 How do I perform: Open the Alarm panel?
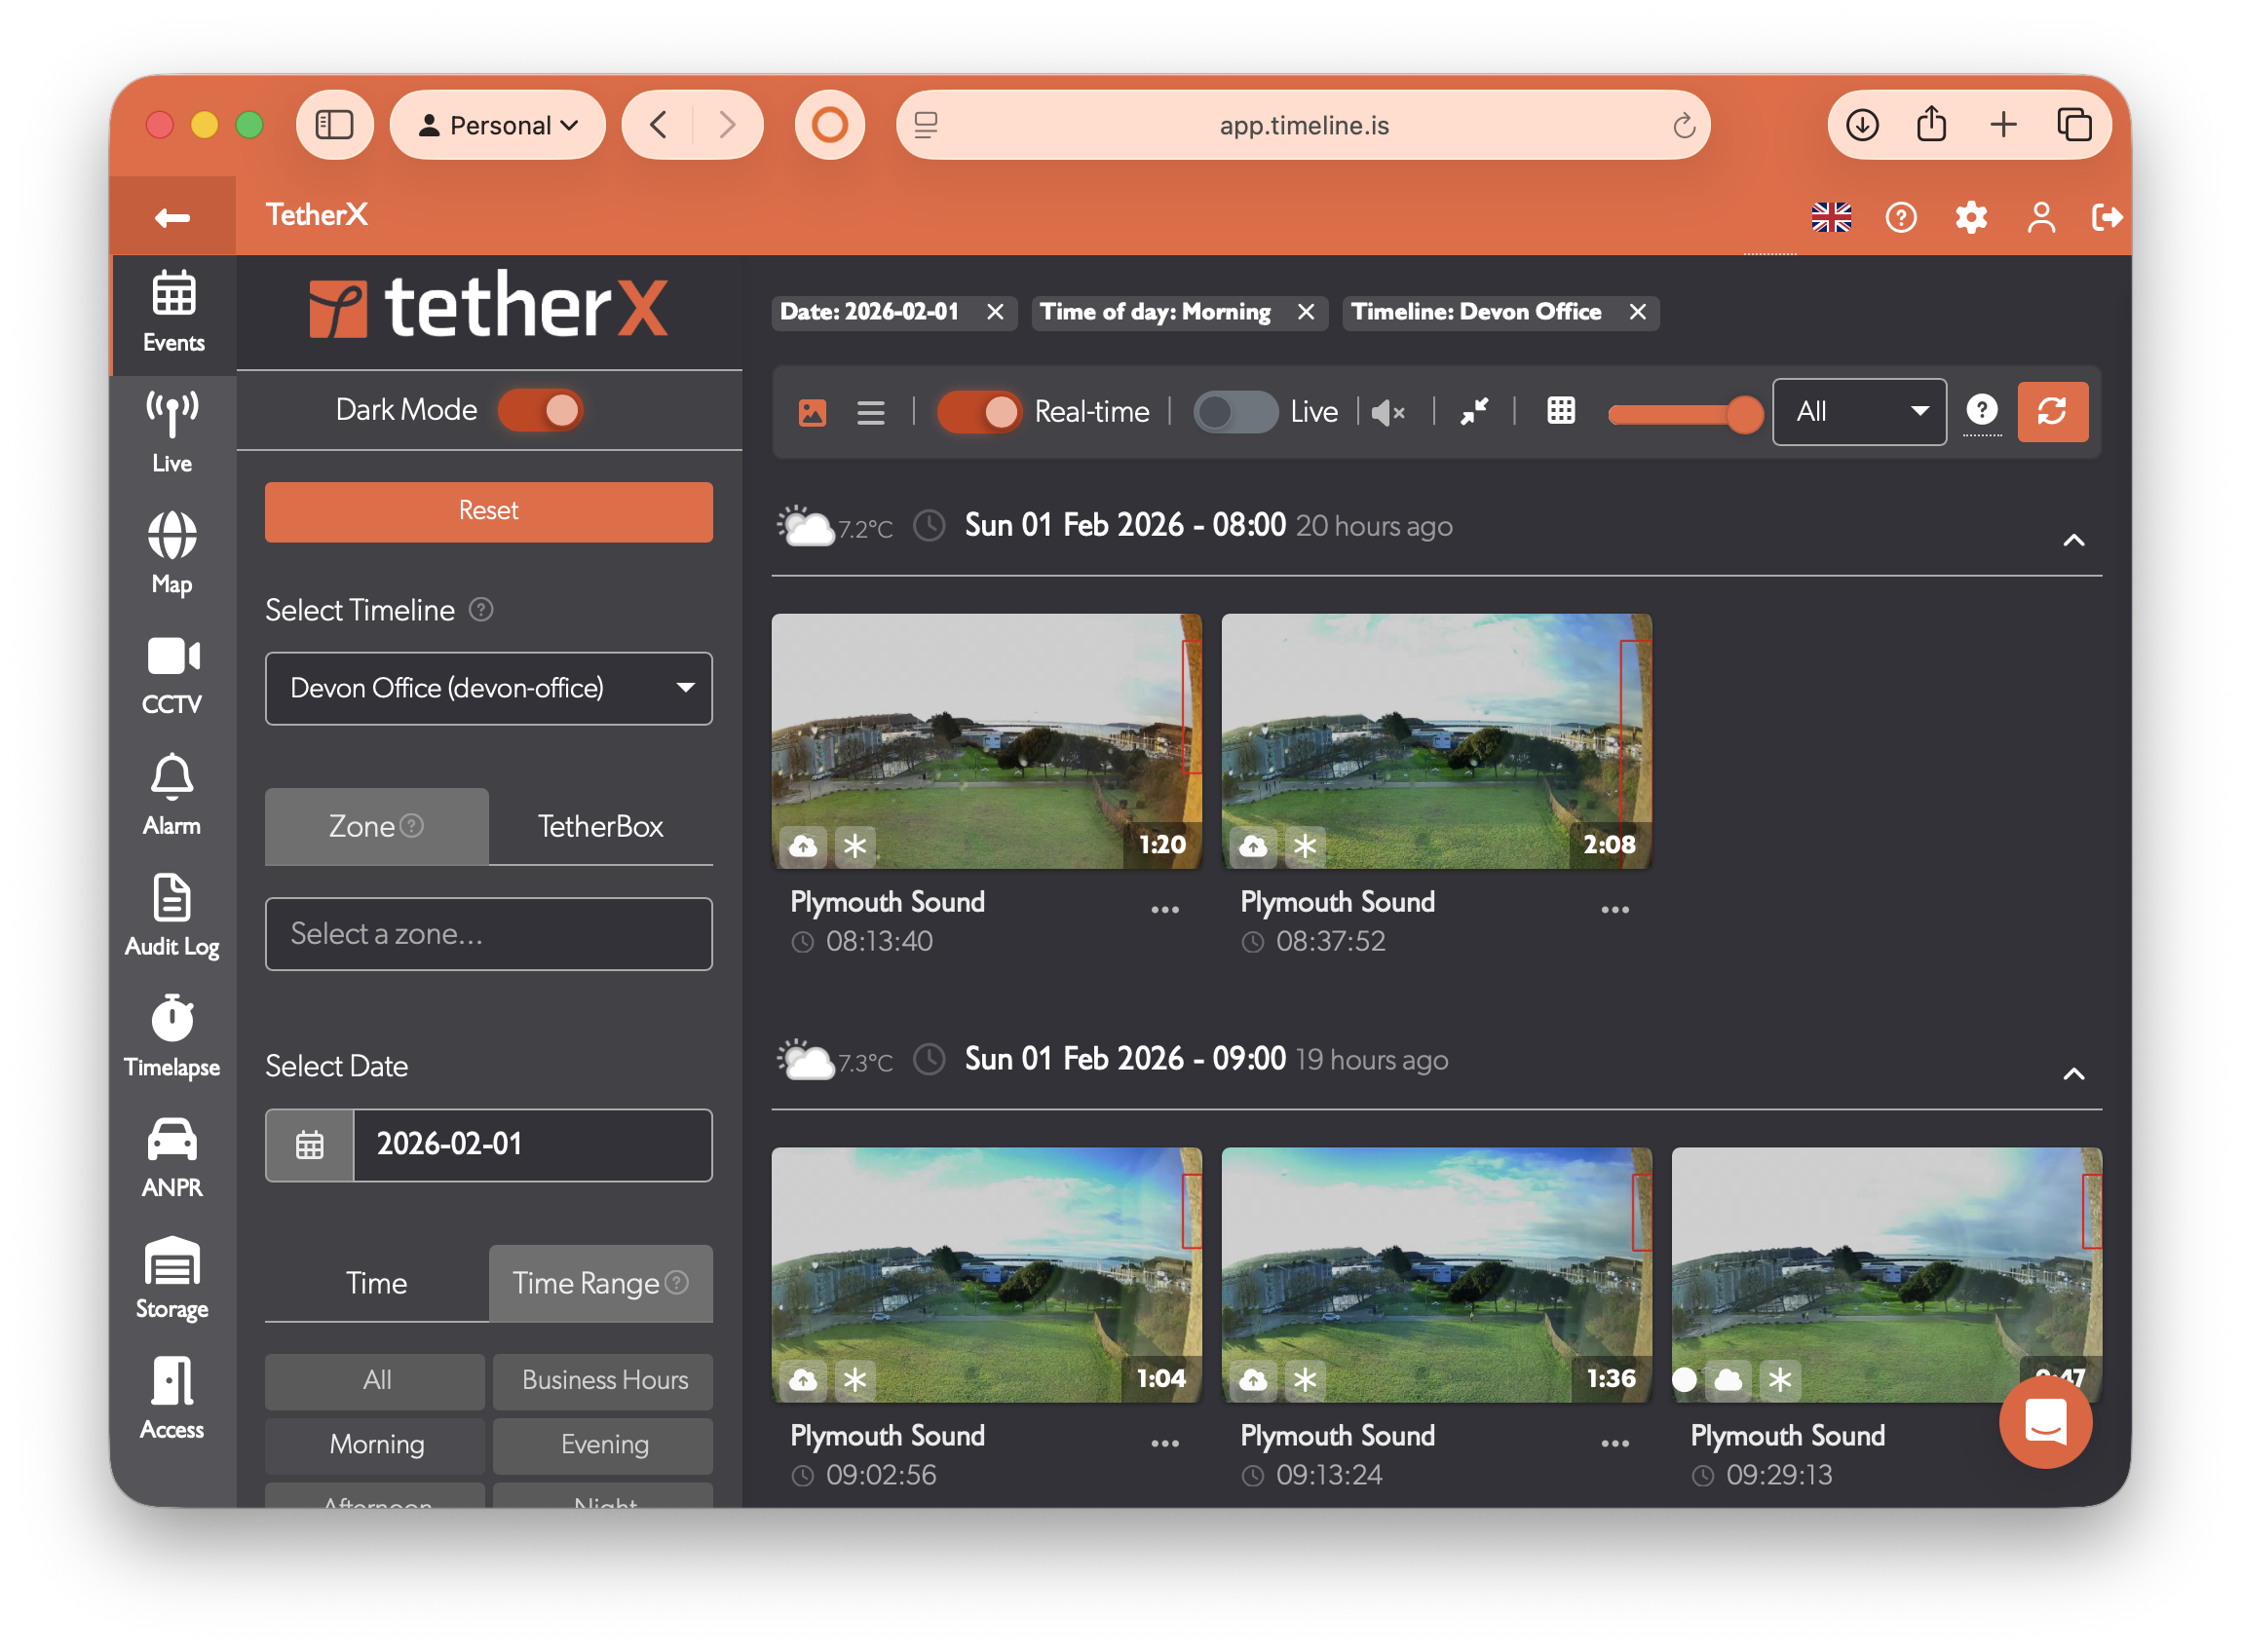point(171,795)
